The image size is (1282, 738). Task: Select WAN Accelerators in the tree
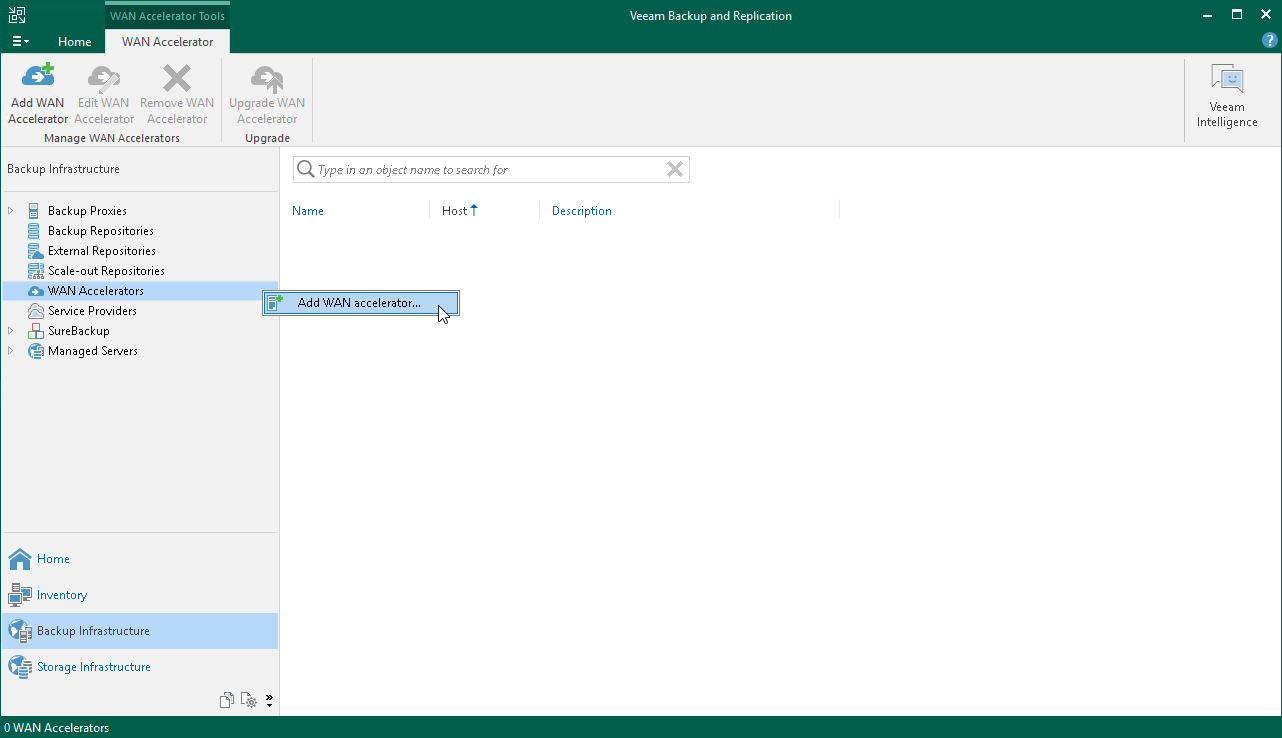point(96,291)
